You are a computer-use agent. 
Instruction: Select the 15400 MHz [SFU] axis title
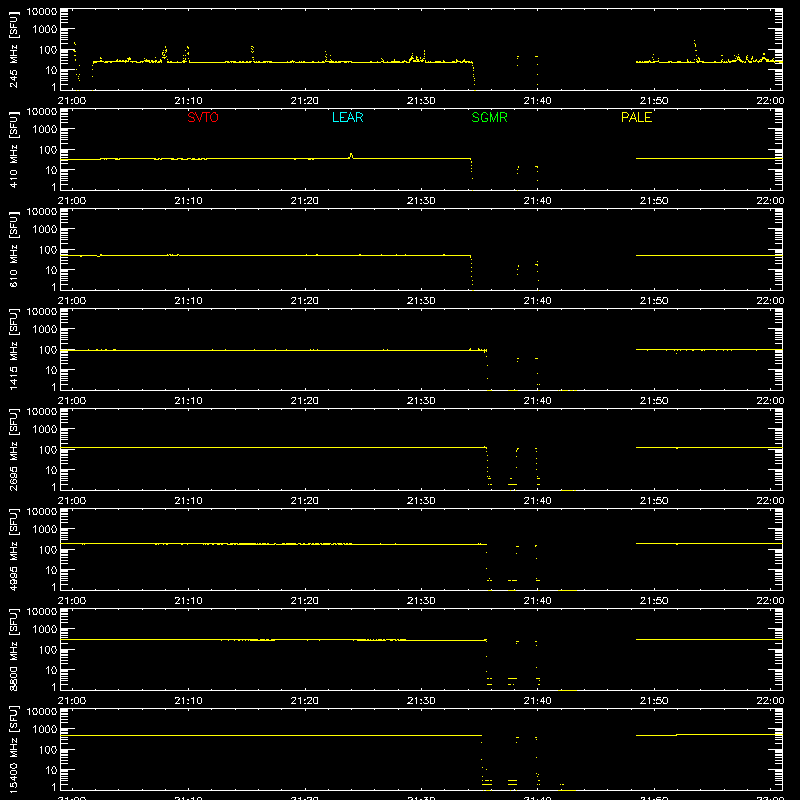pos(13,750)
